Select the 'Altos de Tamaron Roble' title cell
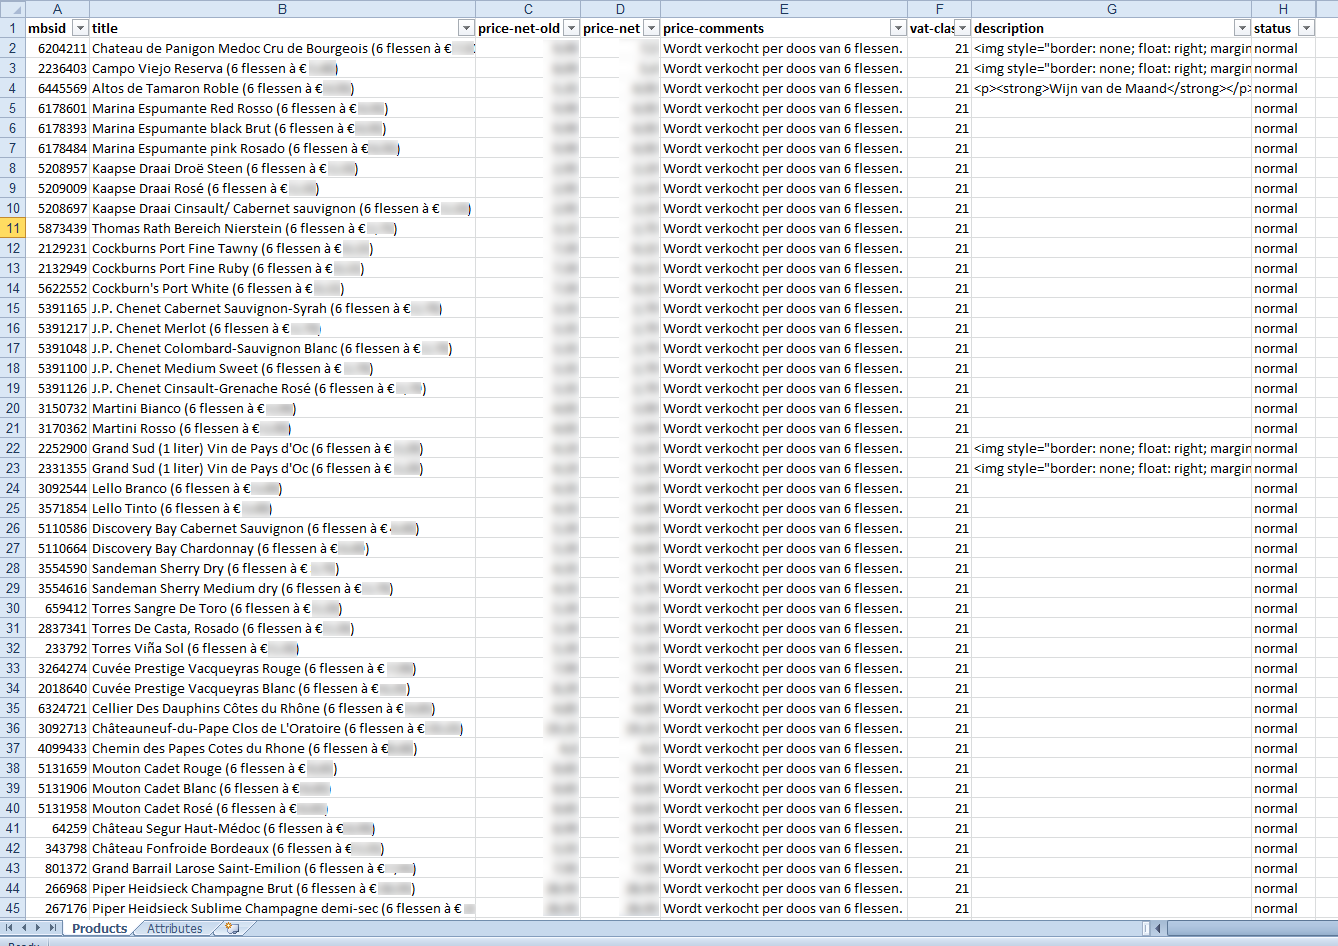 coord(282,88)
